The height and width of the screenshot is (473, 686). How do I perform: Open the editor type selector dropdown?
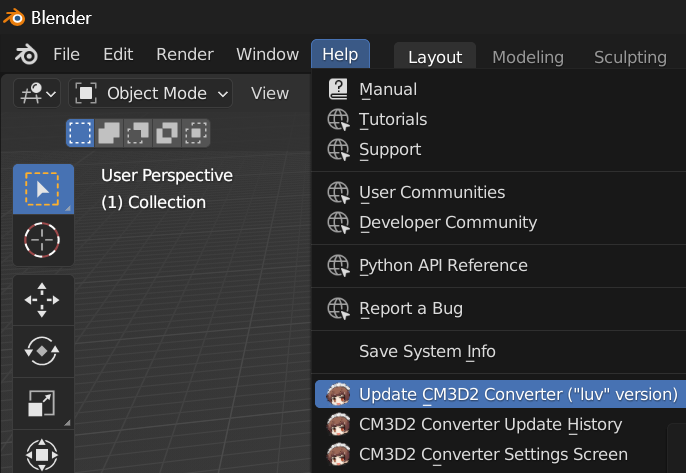37,93
